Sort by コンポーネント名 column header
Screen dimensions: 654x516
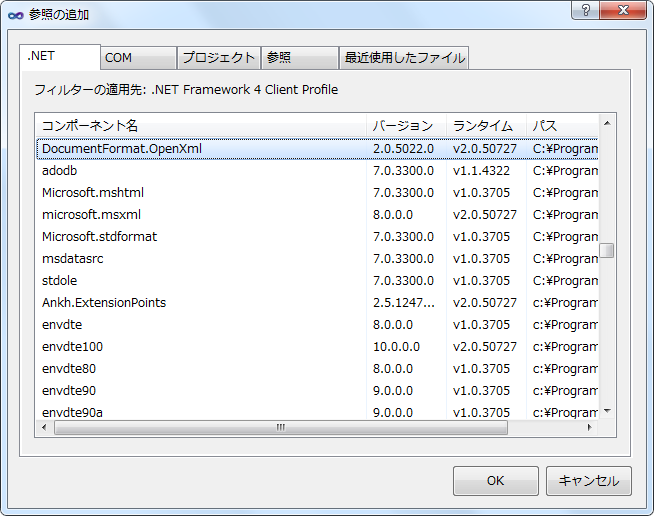tap(200, 126)
